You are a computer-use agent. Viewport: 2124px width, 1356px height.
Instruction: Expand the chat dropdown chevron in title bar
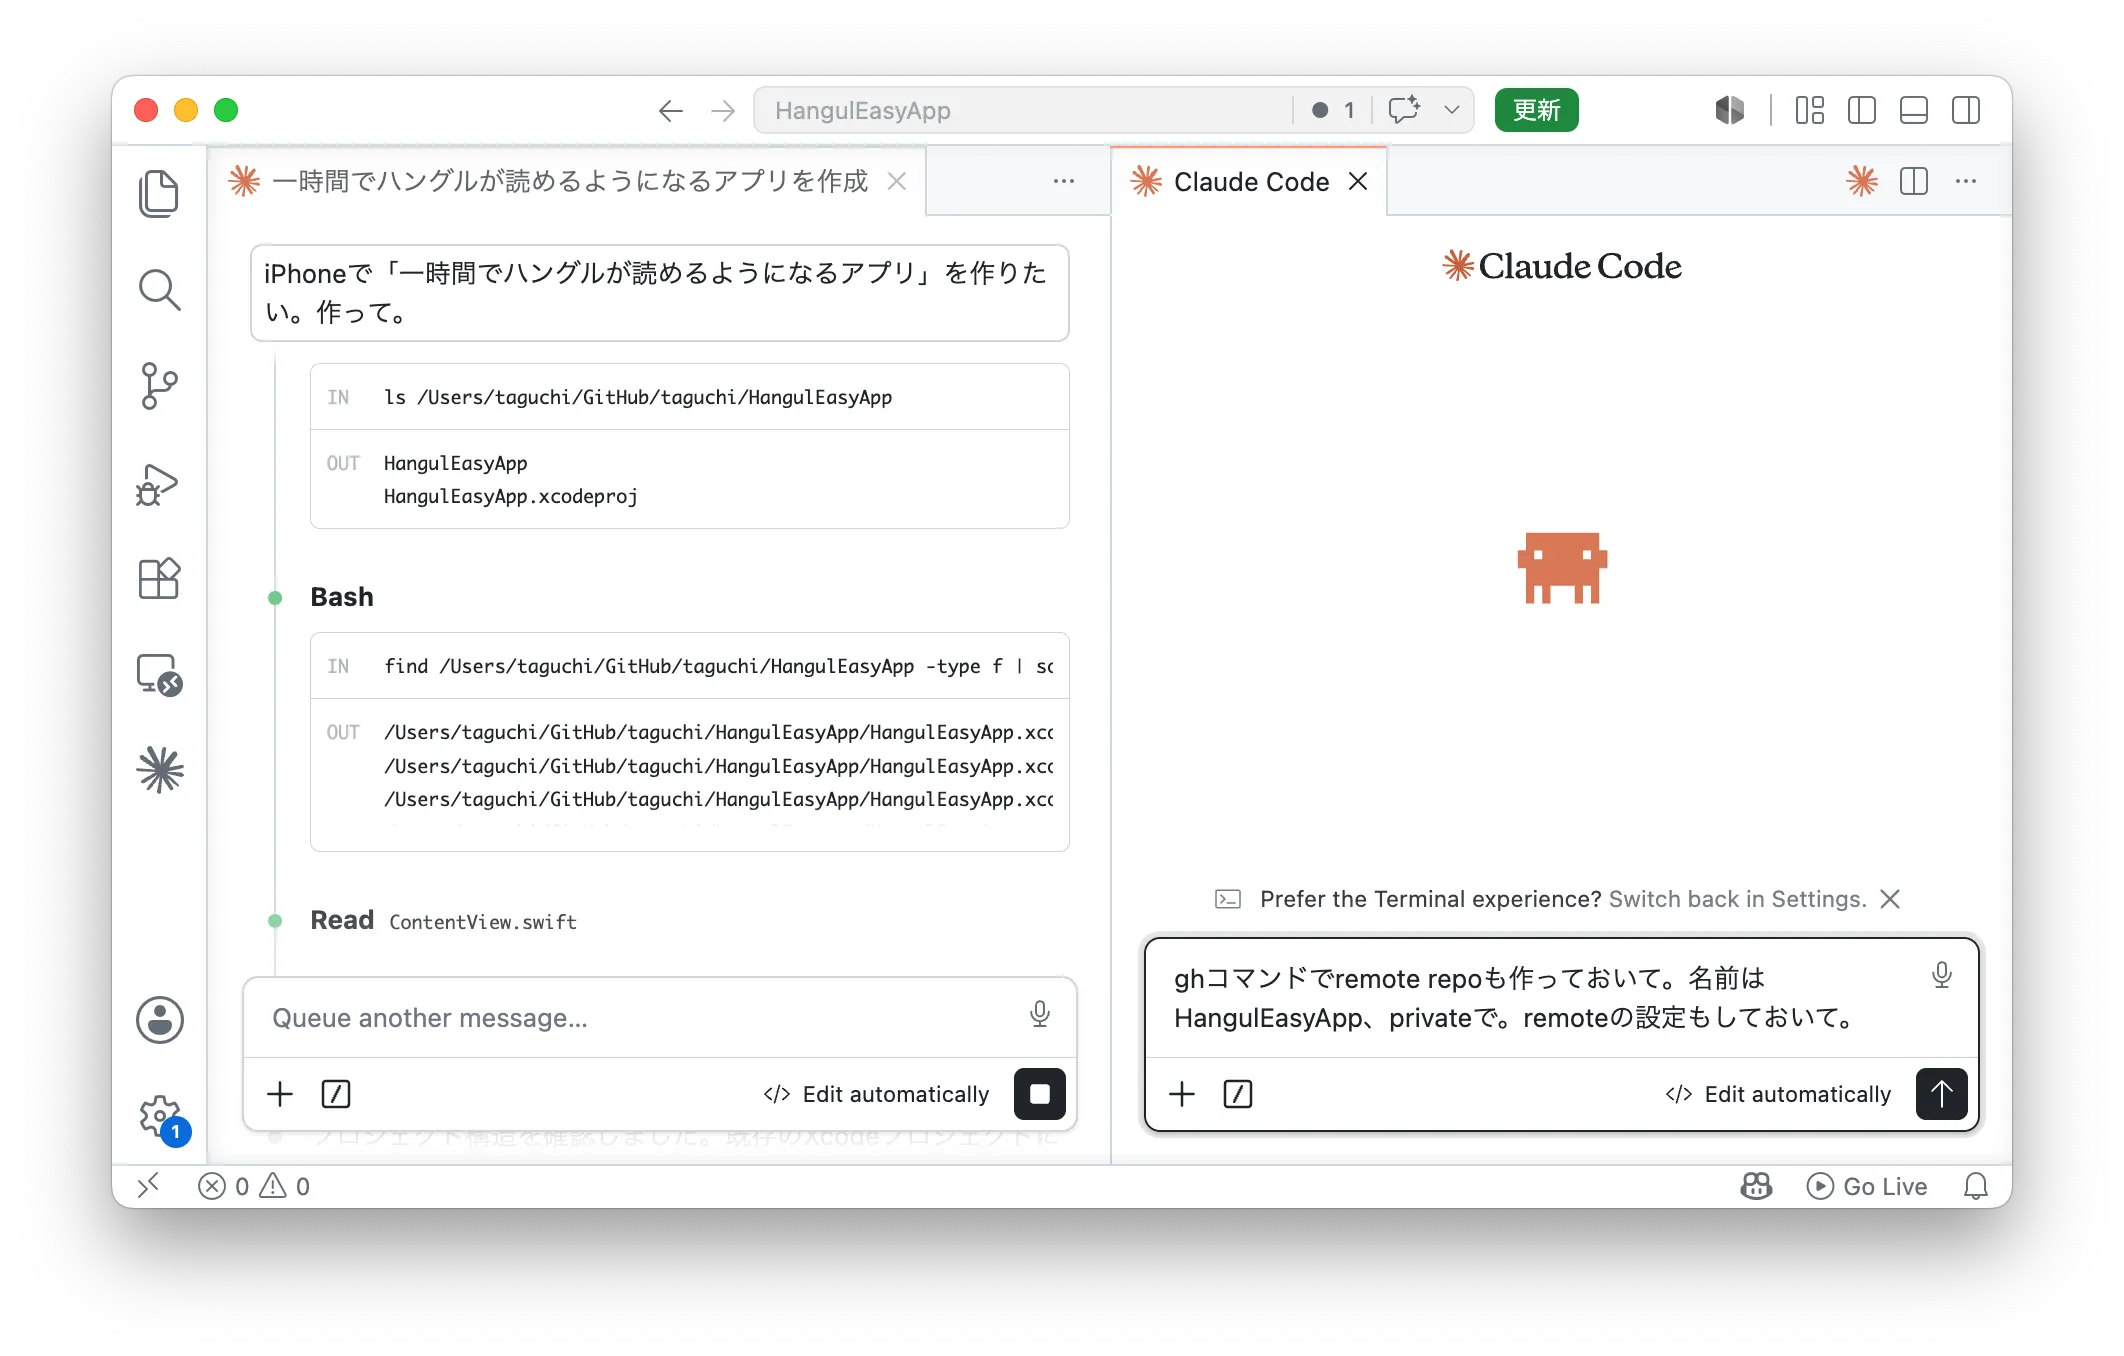[x=1452, y=110]
